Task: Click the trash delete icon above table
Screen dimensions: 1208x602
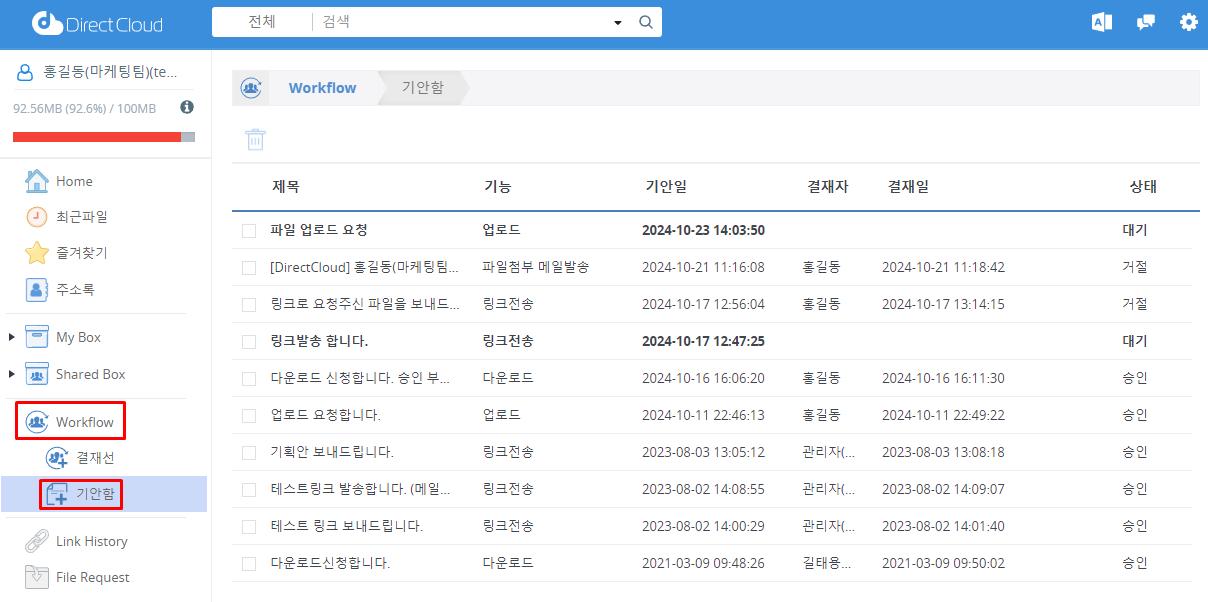Action: tap(256, 140)
